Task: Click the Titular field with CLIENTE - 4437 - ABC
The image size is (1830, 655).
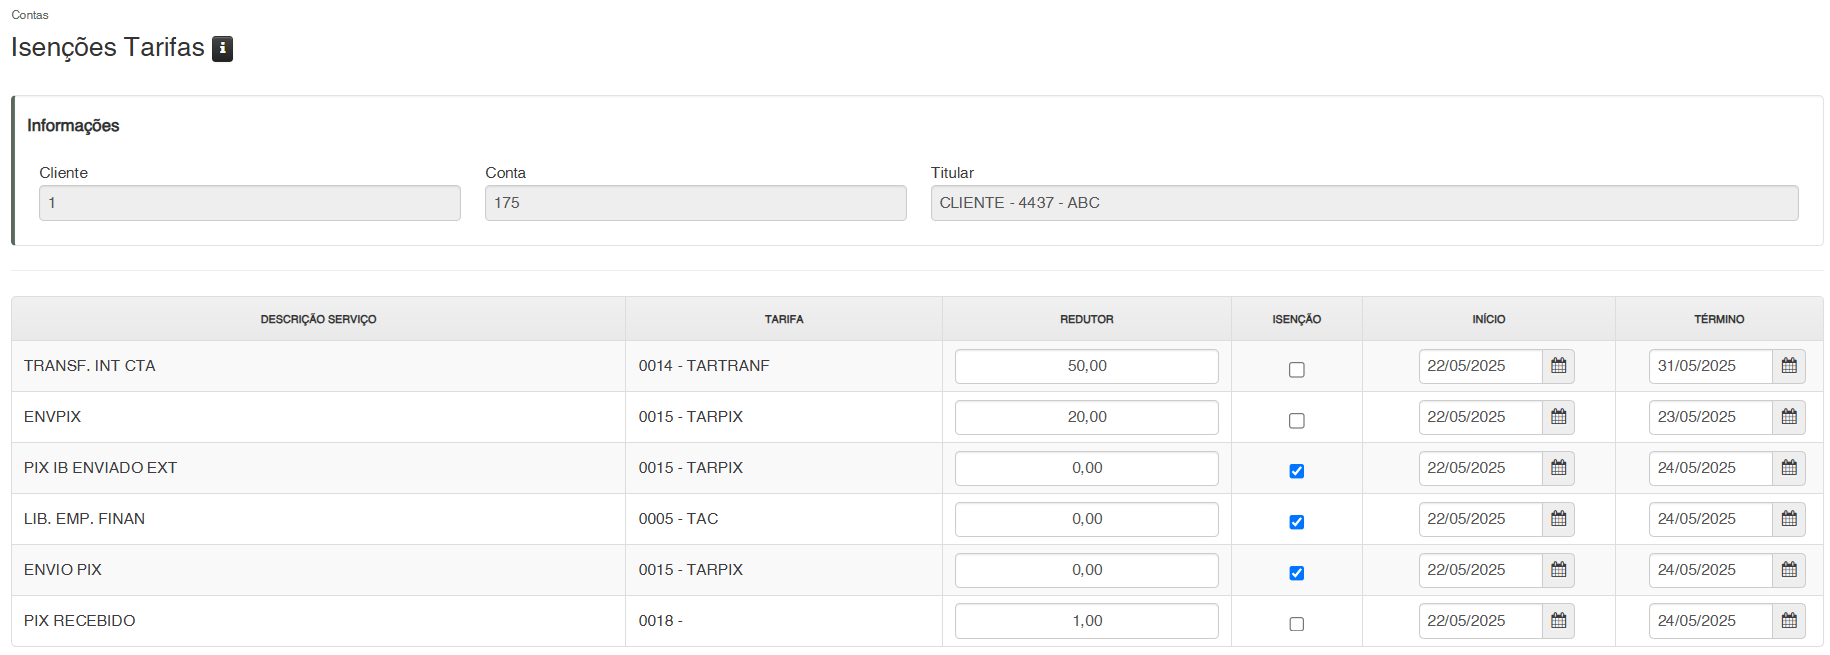Action: click(x=1364, y=203)
